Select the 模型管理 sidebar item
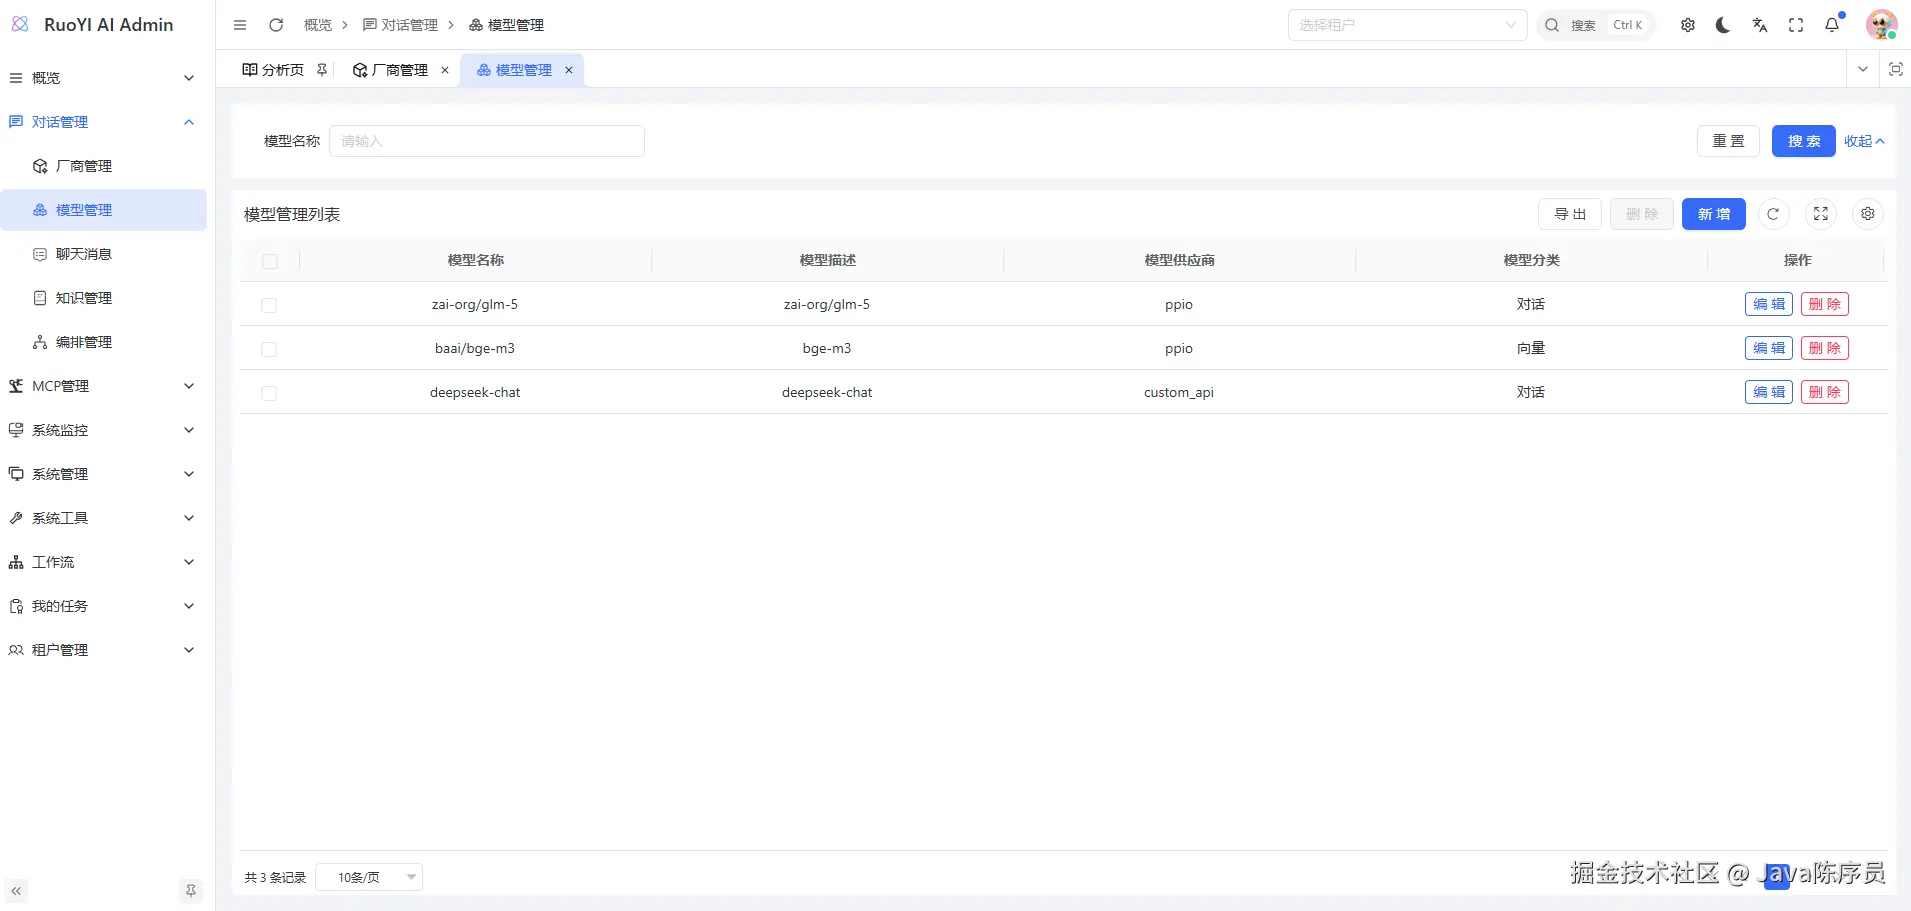Screen dimensions: 1911x911 [104, 210]
